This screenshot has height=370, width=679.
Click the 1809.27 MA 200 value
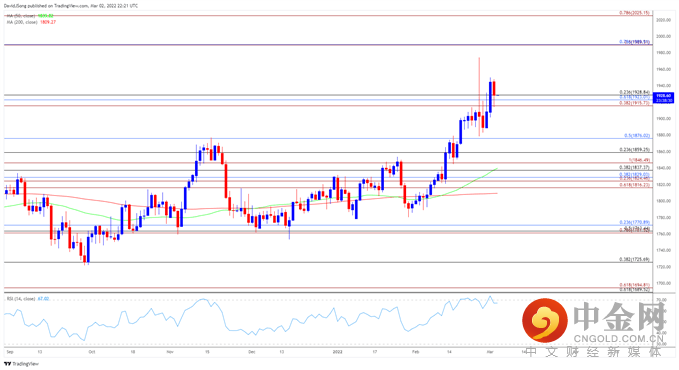[x=48, y=22]
